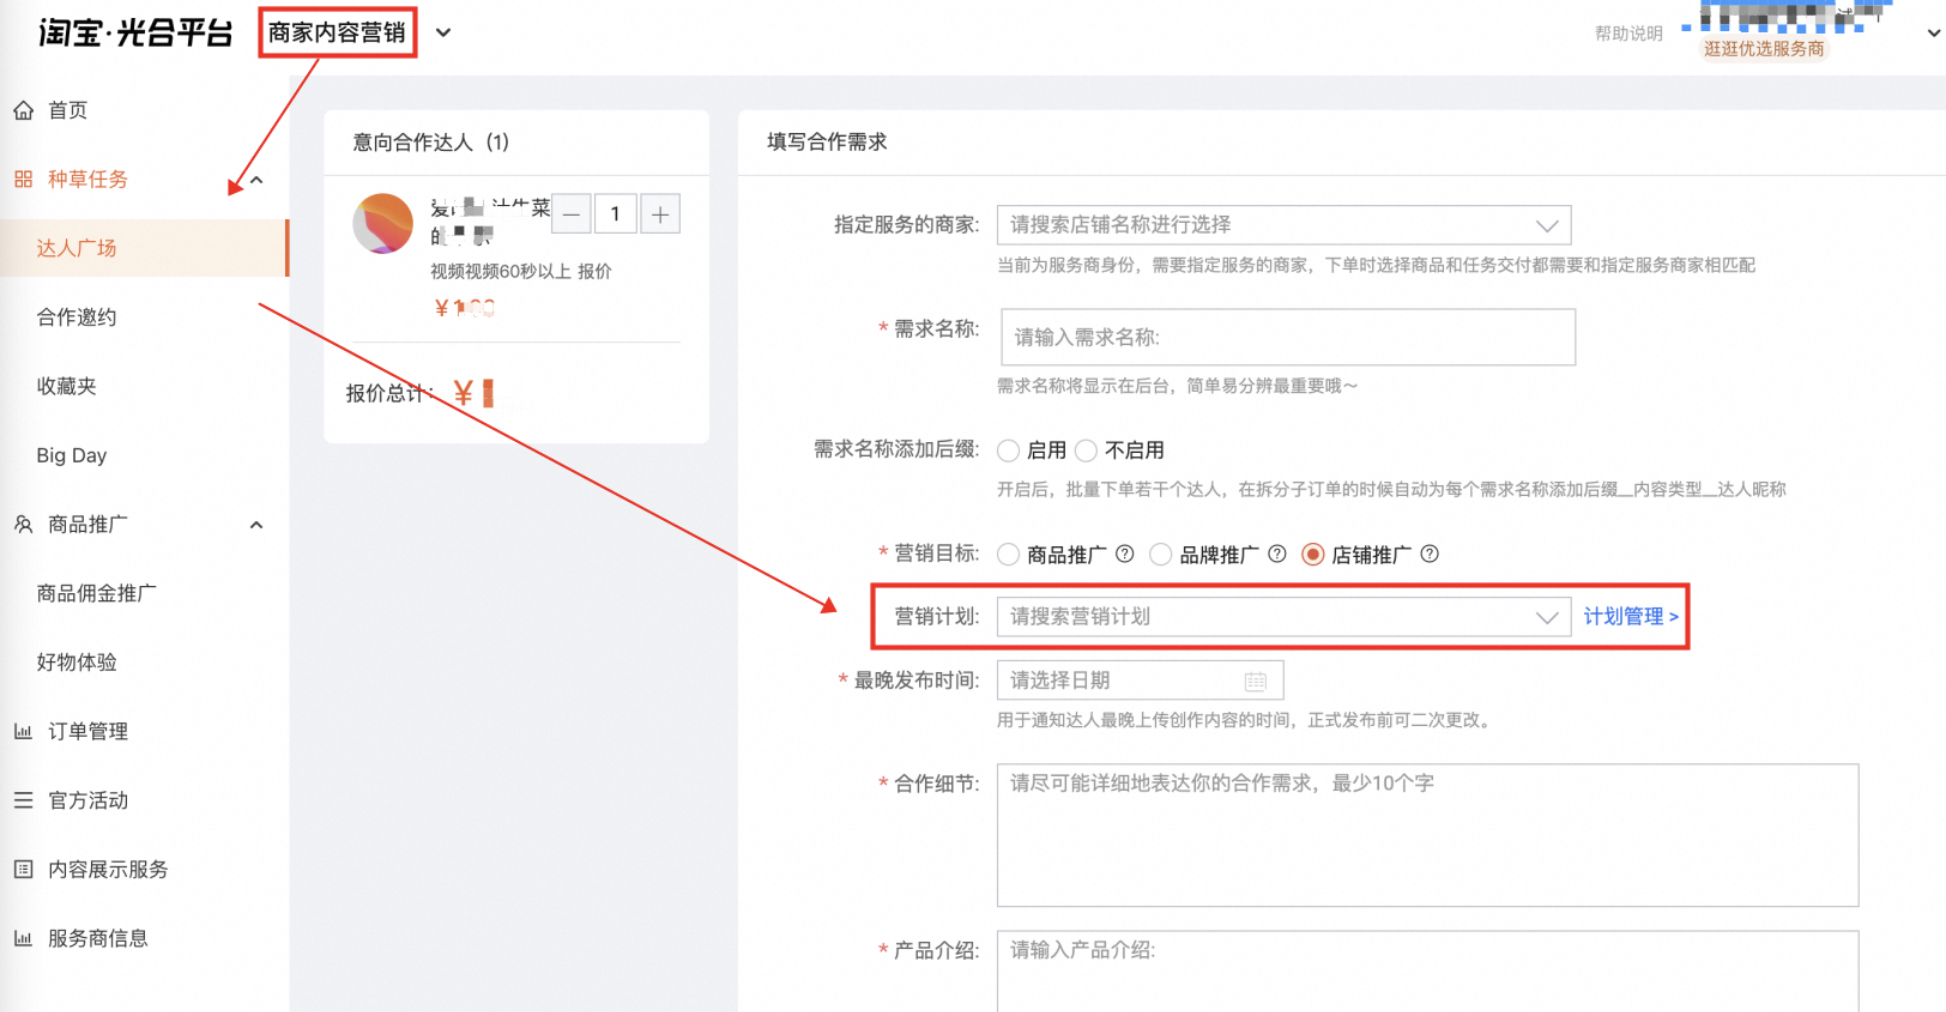Click the 最晚发布时间 date picker field
1946x1012 pixels.
pos(1140,681)
